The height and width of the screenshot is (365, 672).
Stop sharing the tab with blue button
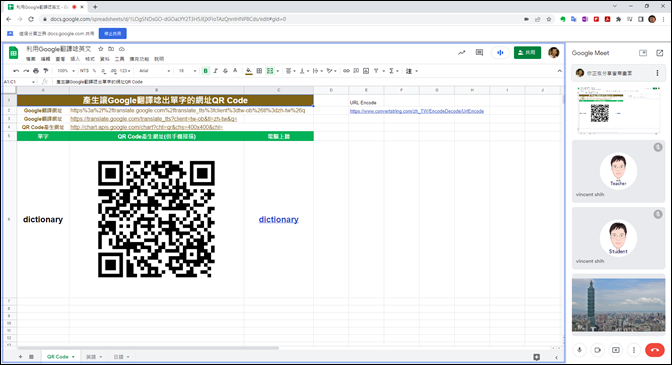click(x=113, y=33)
